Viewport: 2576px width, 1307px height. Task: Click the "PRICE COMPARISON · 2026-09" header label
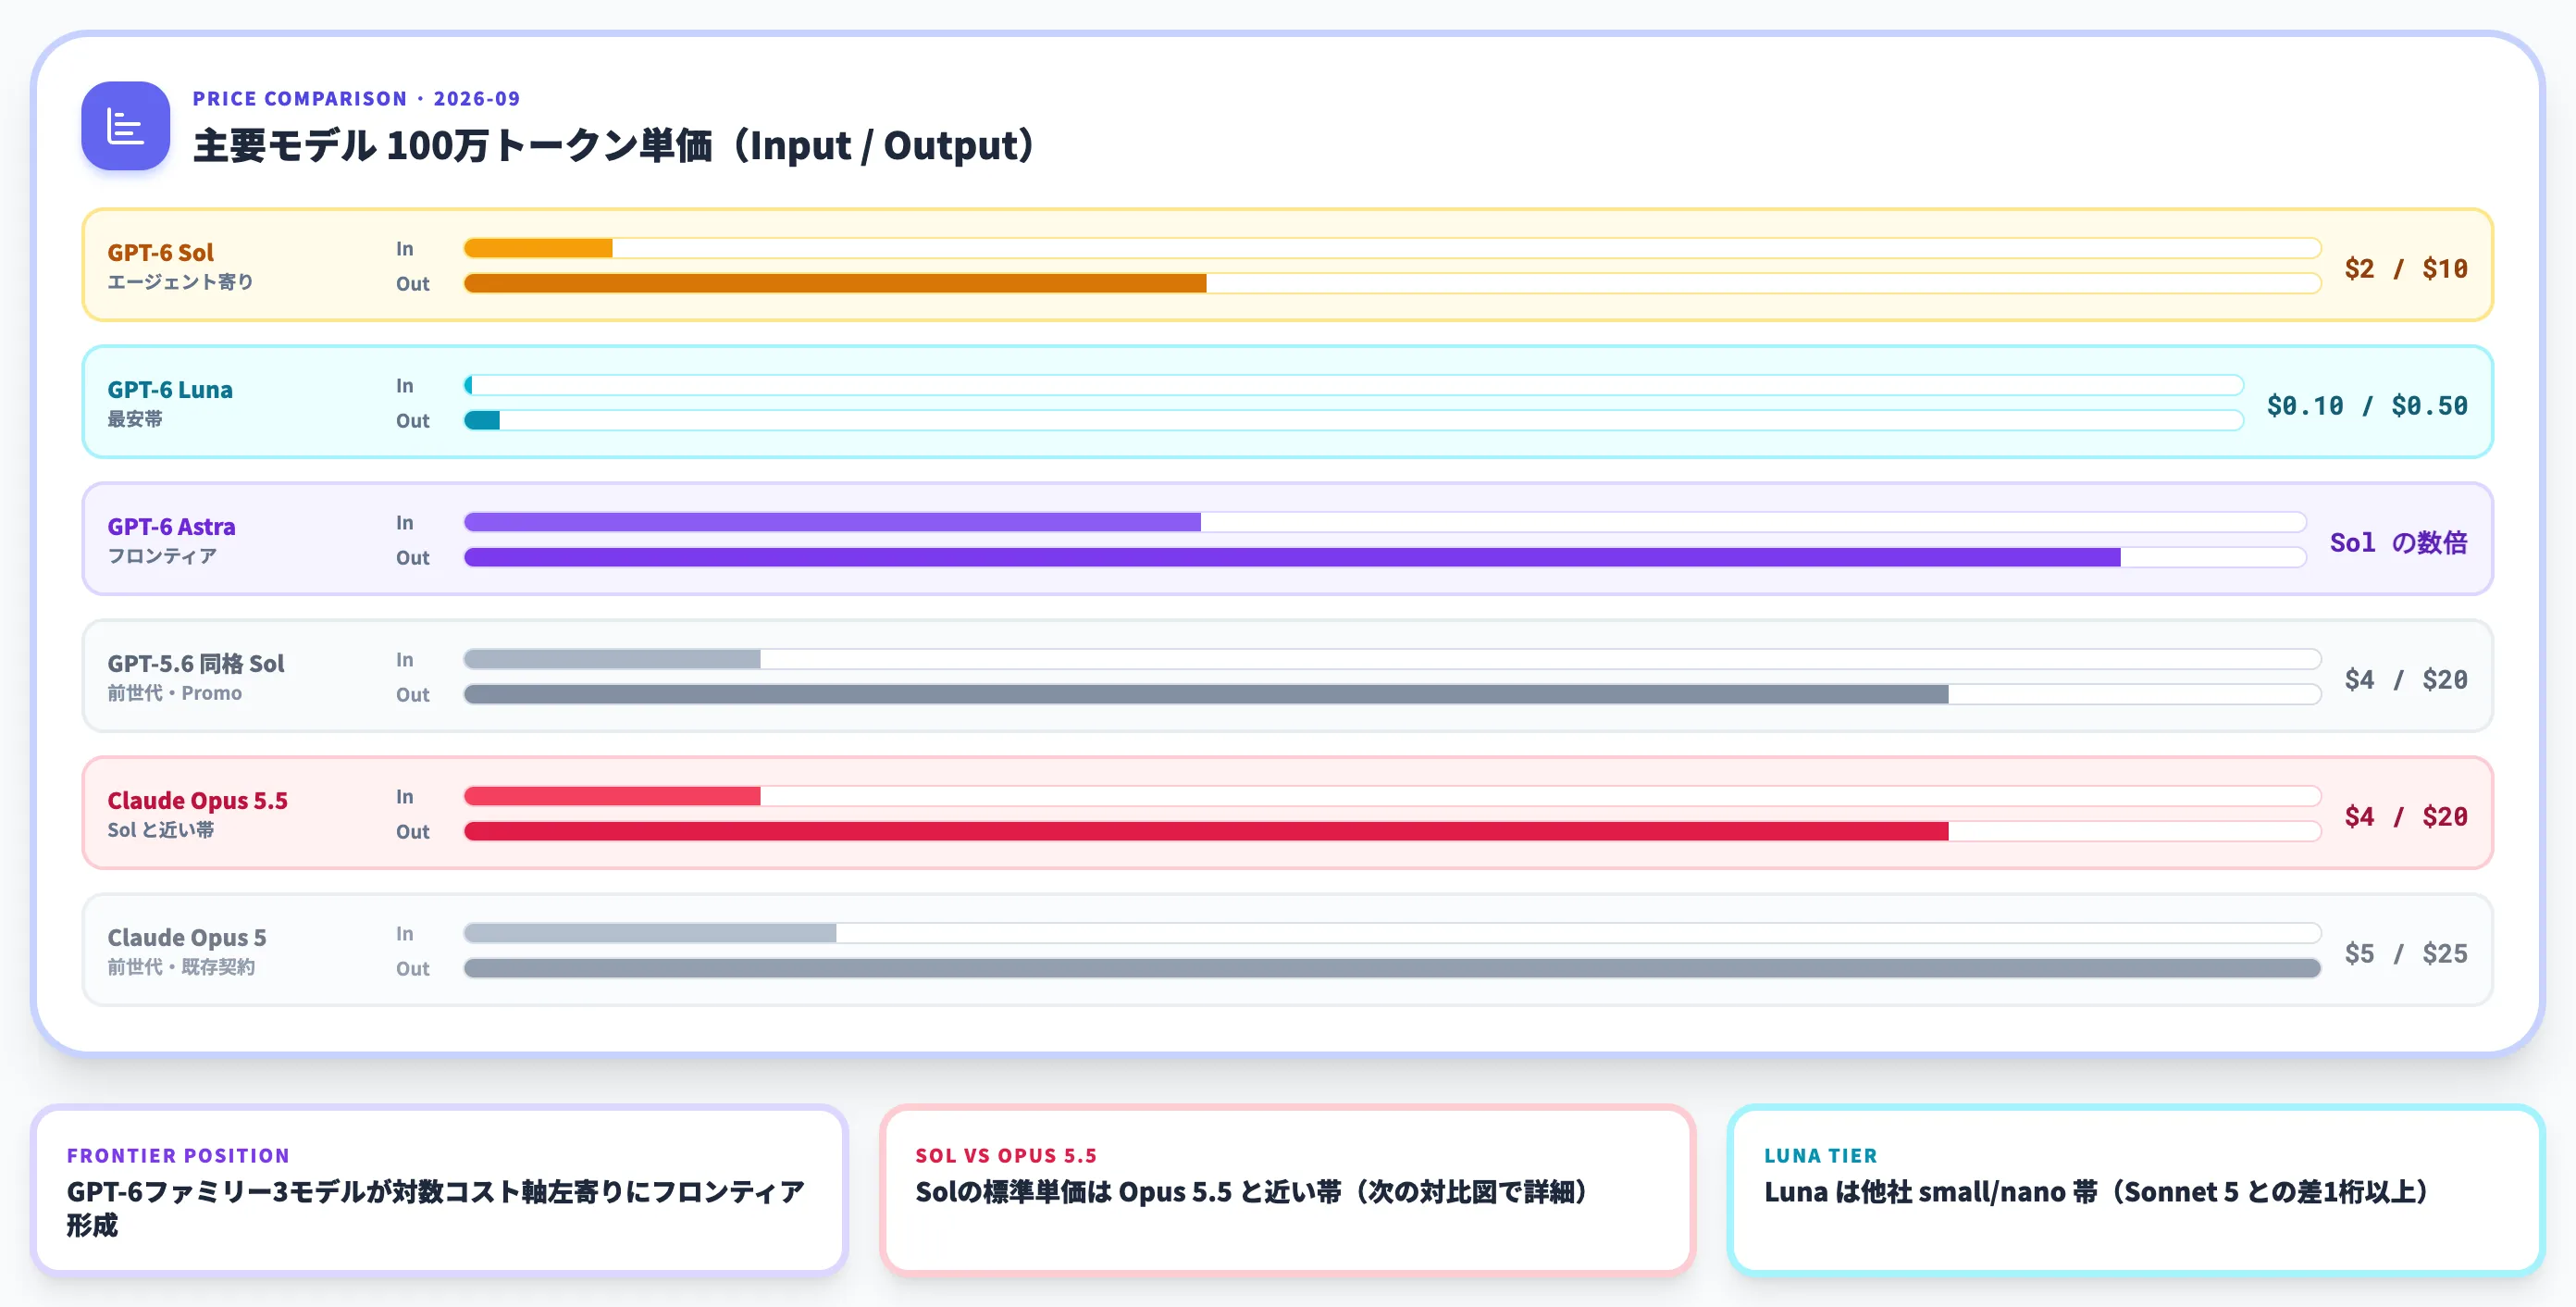coord(356,98)
